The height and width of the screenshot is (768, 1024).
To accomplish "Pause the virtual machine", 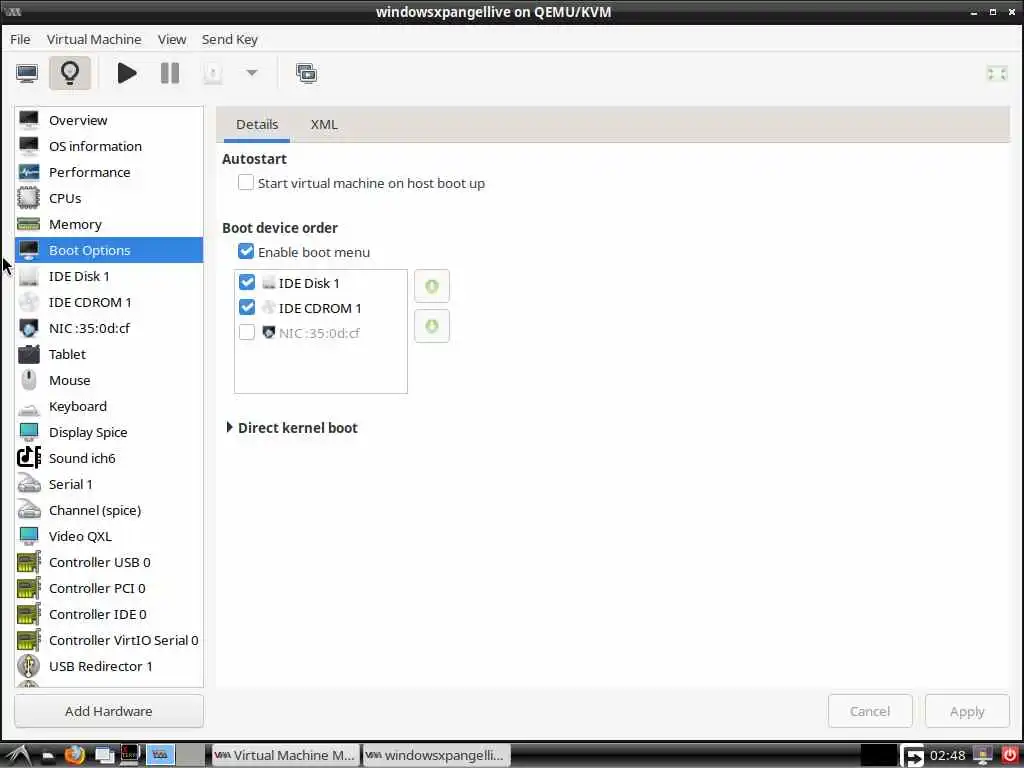I will tap(170, 73).
